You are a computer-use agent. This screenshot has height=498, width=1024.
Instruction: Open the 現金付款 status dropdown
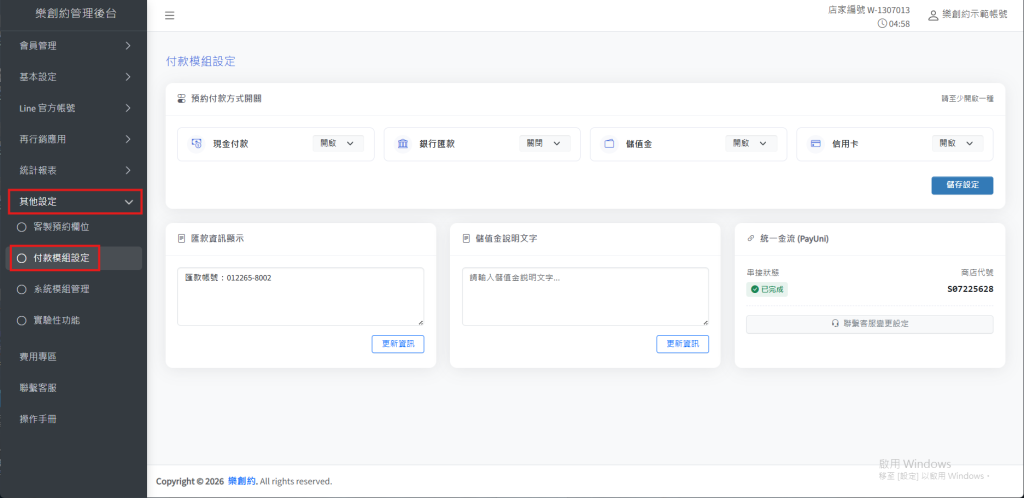[x=338, y=144]
